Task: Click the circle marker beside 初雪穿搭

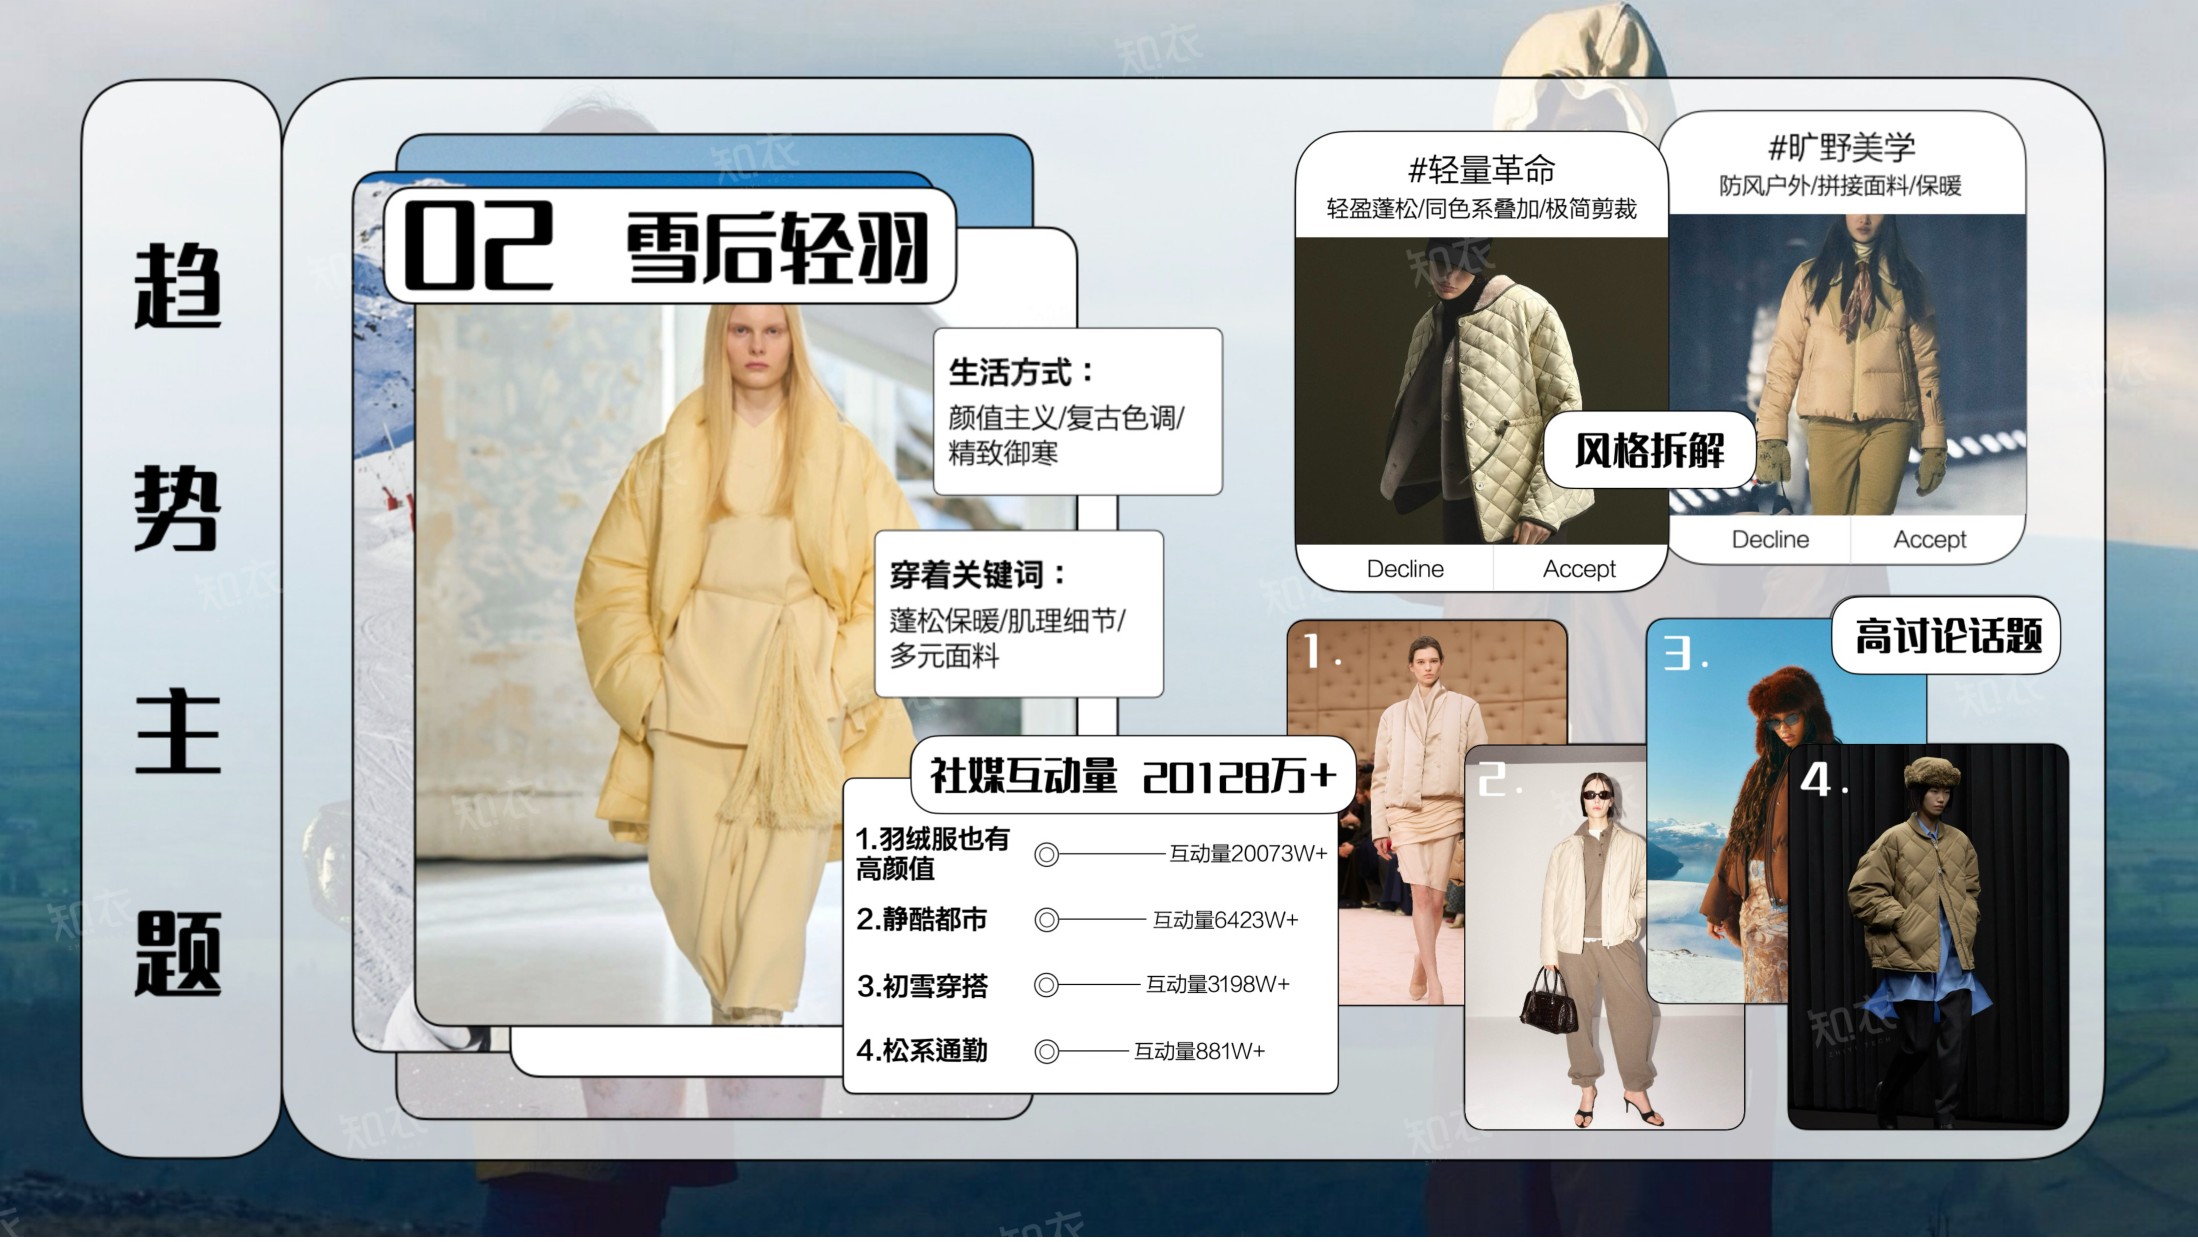Action: 1046,985
